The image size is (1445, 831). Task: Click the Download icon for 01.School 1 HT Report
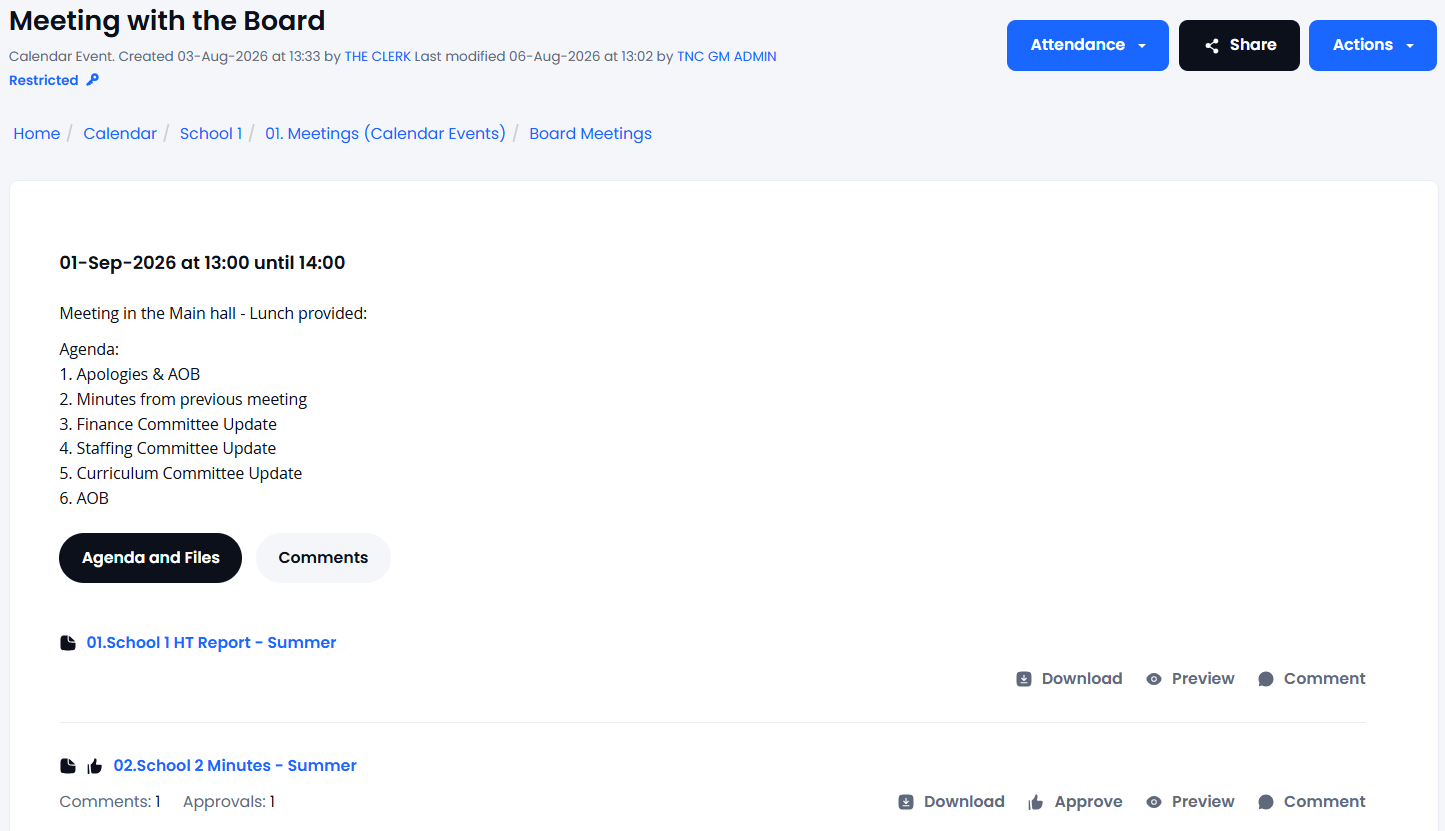[1024, 679]
